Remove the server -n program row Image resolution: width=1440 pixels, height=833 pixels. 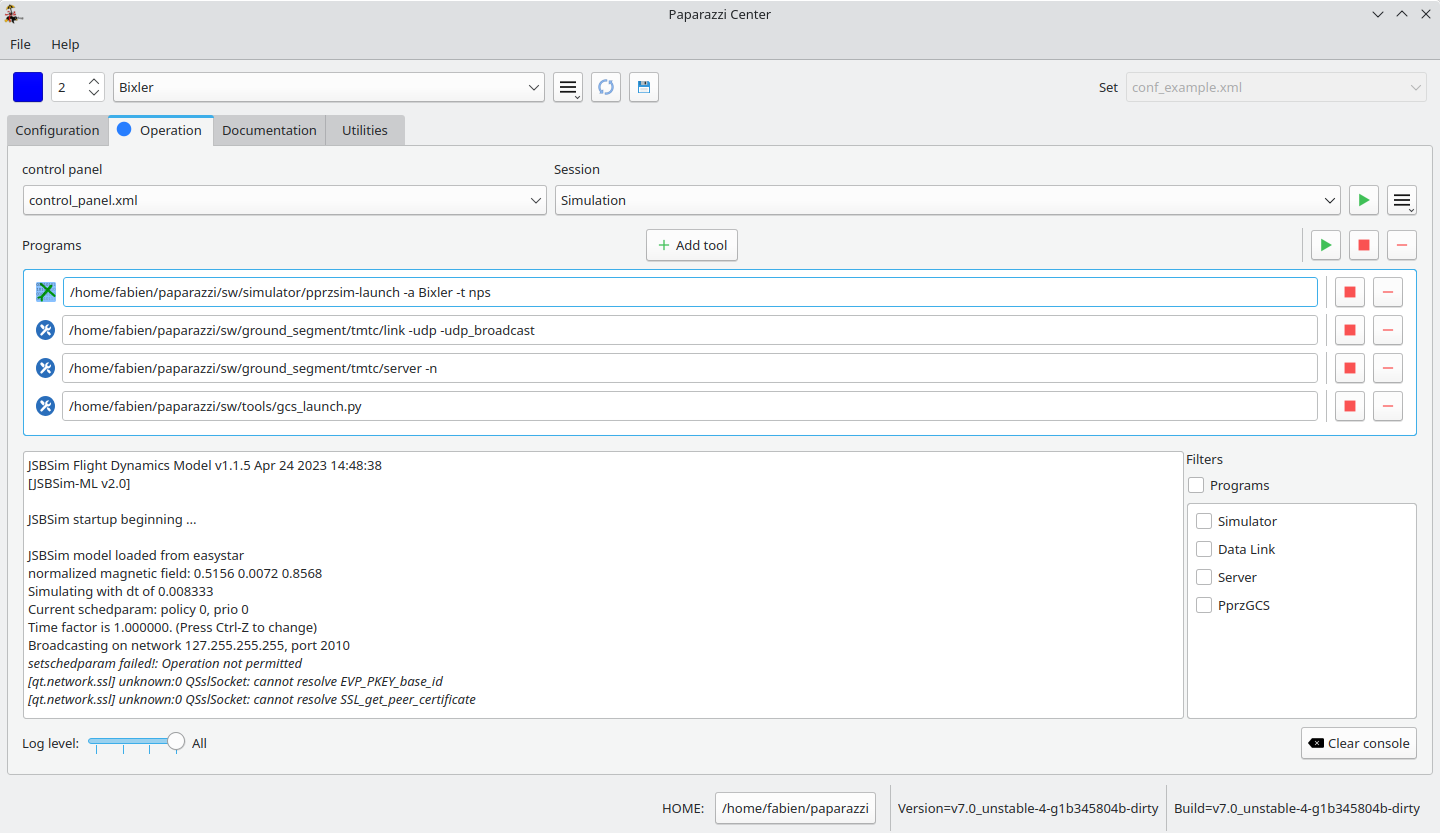[x=1388, y=368]
